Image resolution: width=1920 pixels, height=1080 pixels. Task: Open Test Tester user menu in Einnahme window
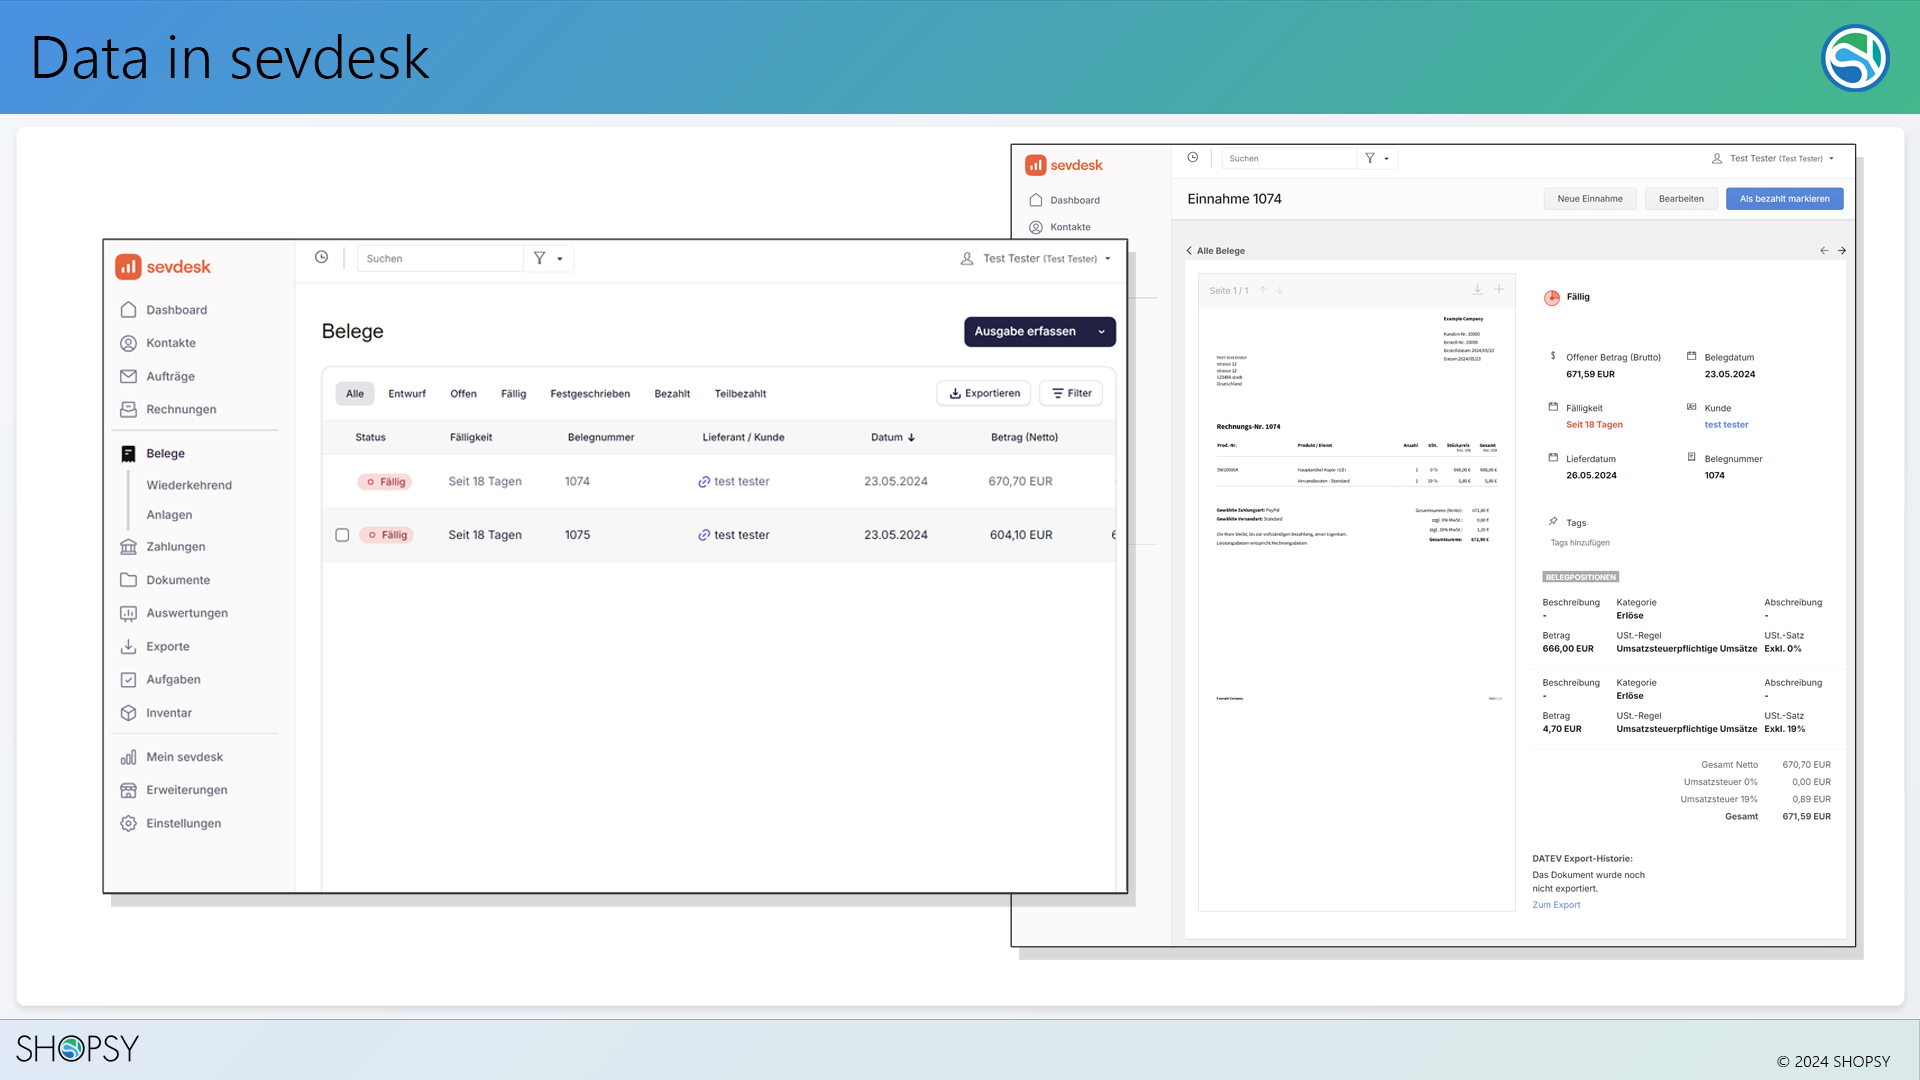click(x=1773, y=158)
